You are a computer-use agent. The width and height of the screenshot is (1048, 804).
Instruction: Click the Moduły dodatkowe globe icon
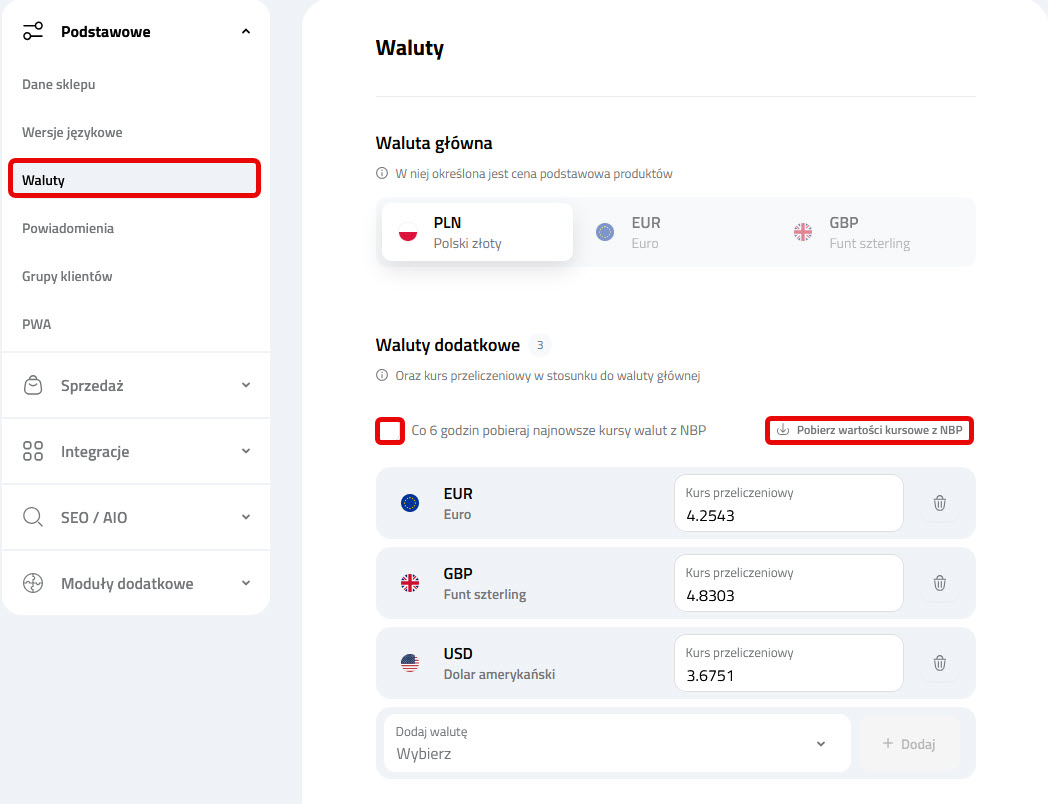point(32,583)
